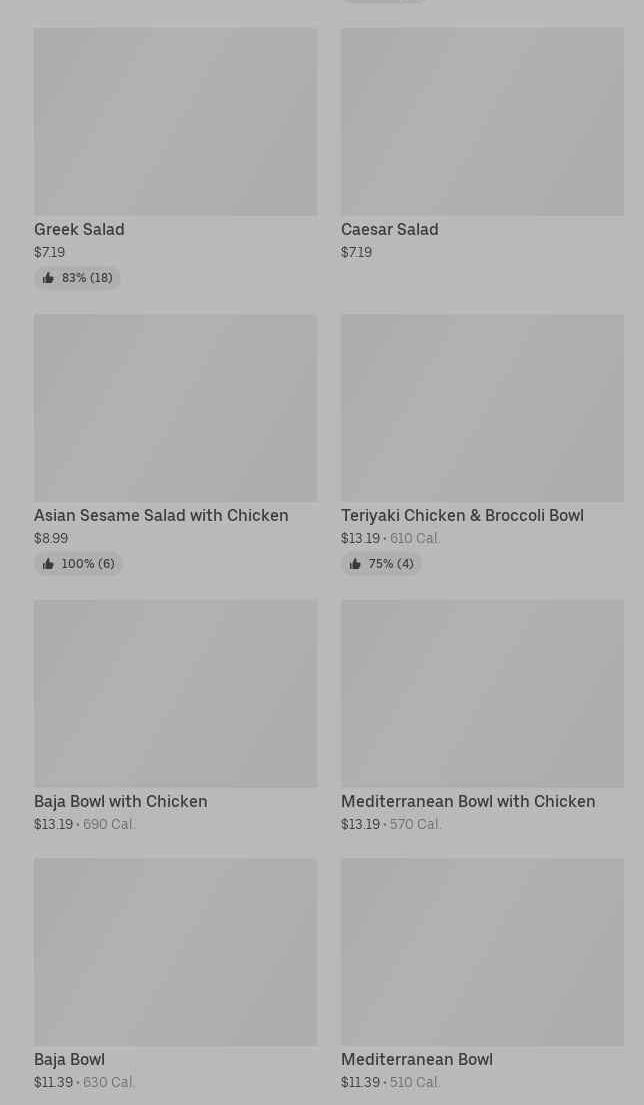Click the Caesar Salad title
Image resolution: width=644 pixels, height=1105 pixels.
click(389, 229)
